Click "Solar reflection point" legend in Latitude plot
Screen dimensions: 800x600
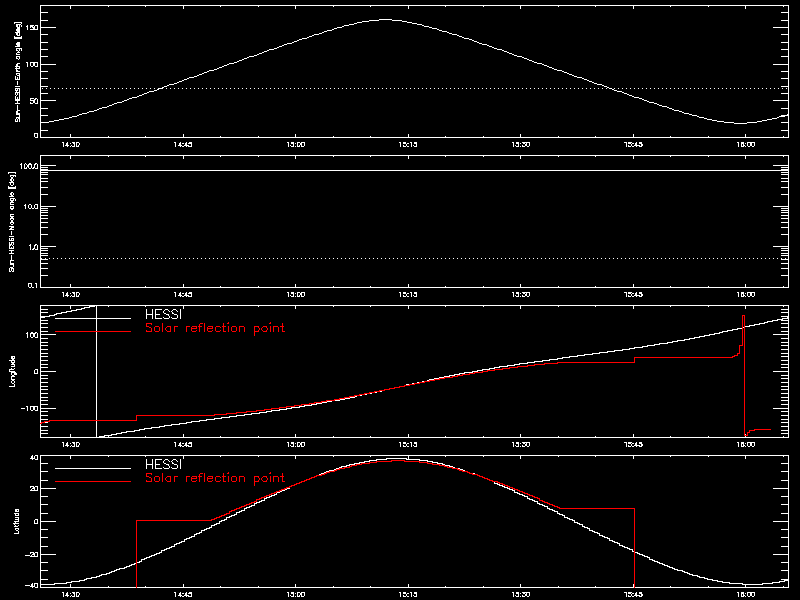(215, 478)
